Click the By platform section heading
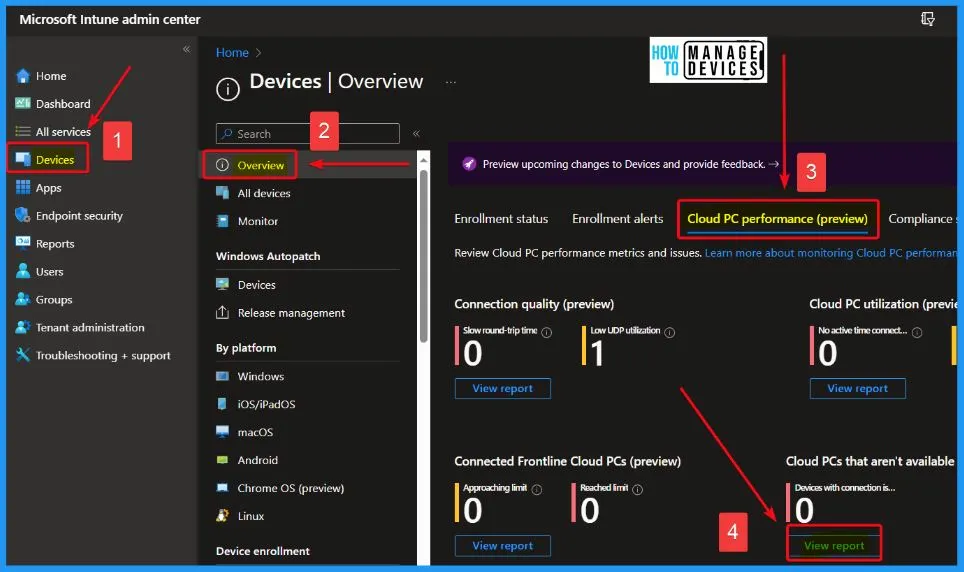The height and width of the screenshot is (572, 964). click(x=246, y=348)
